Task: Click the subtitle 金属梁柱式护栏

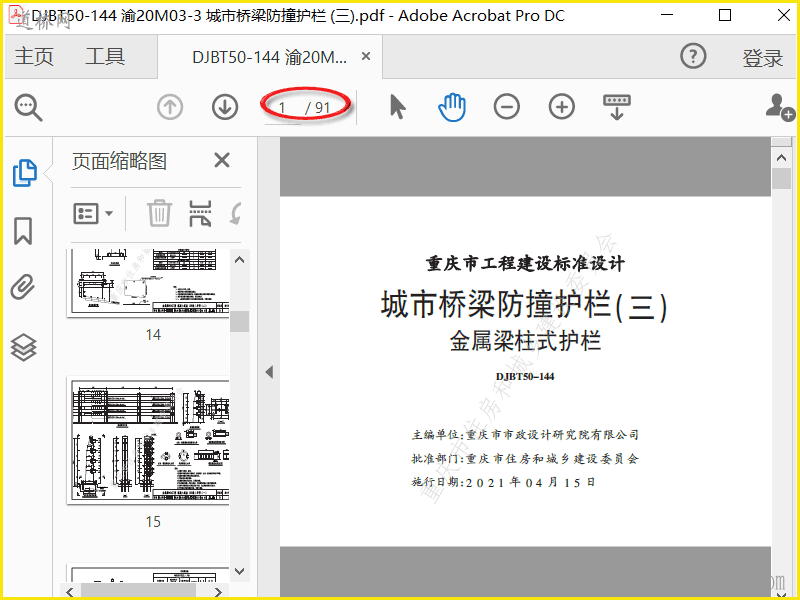Action: 525,340
